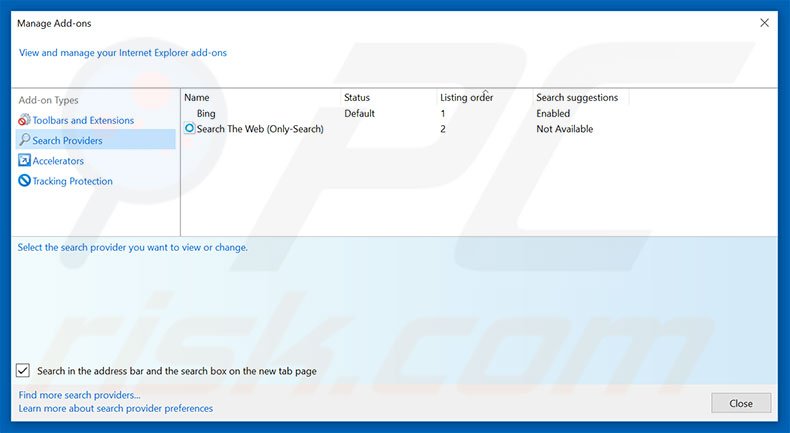Click the Search Providers magnifier icon
This screenshot has width=790, height=433.
[x=24, y=140]
